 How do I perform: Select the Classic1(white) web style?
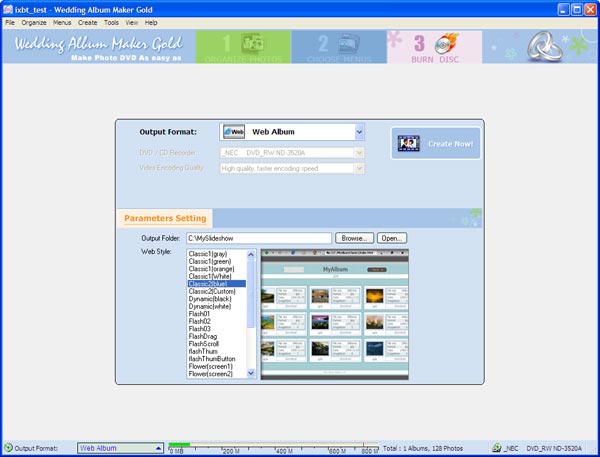click(x=217, y=276)
